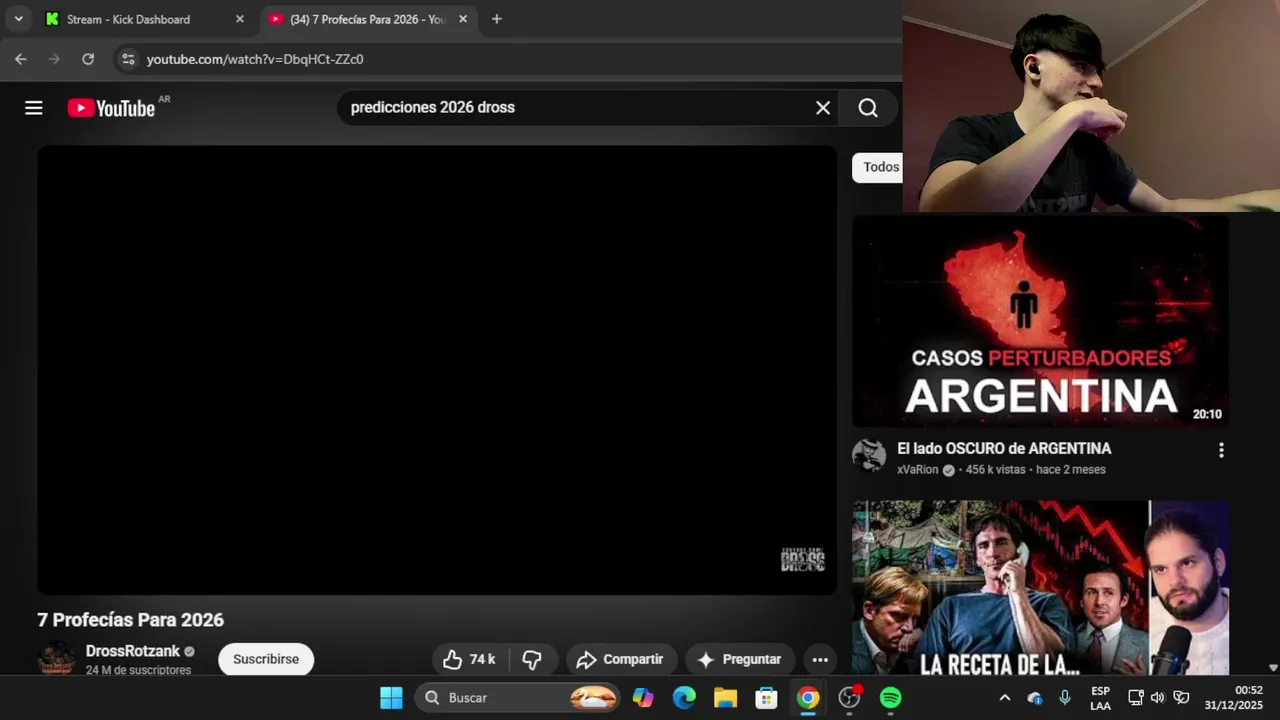Open Preguntar AI ask button

click(739, 659)
